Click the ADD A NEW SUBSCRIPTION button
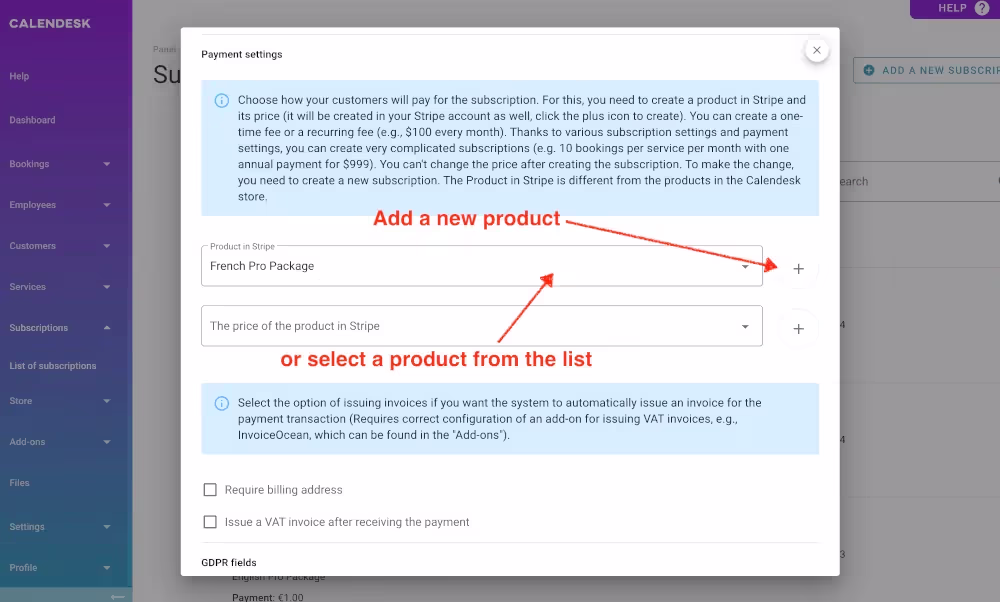Image resolution: width=1000 pixels, height=602 pixels. click(x=930, y=70)
